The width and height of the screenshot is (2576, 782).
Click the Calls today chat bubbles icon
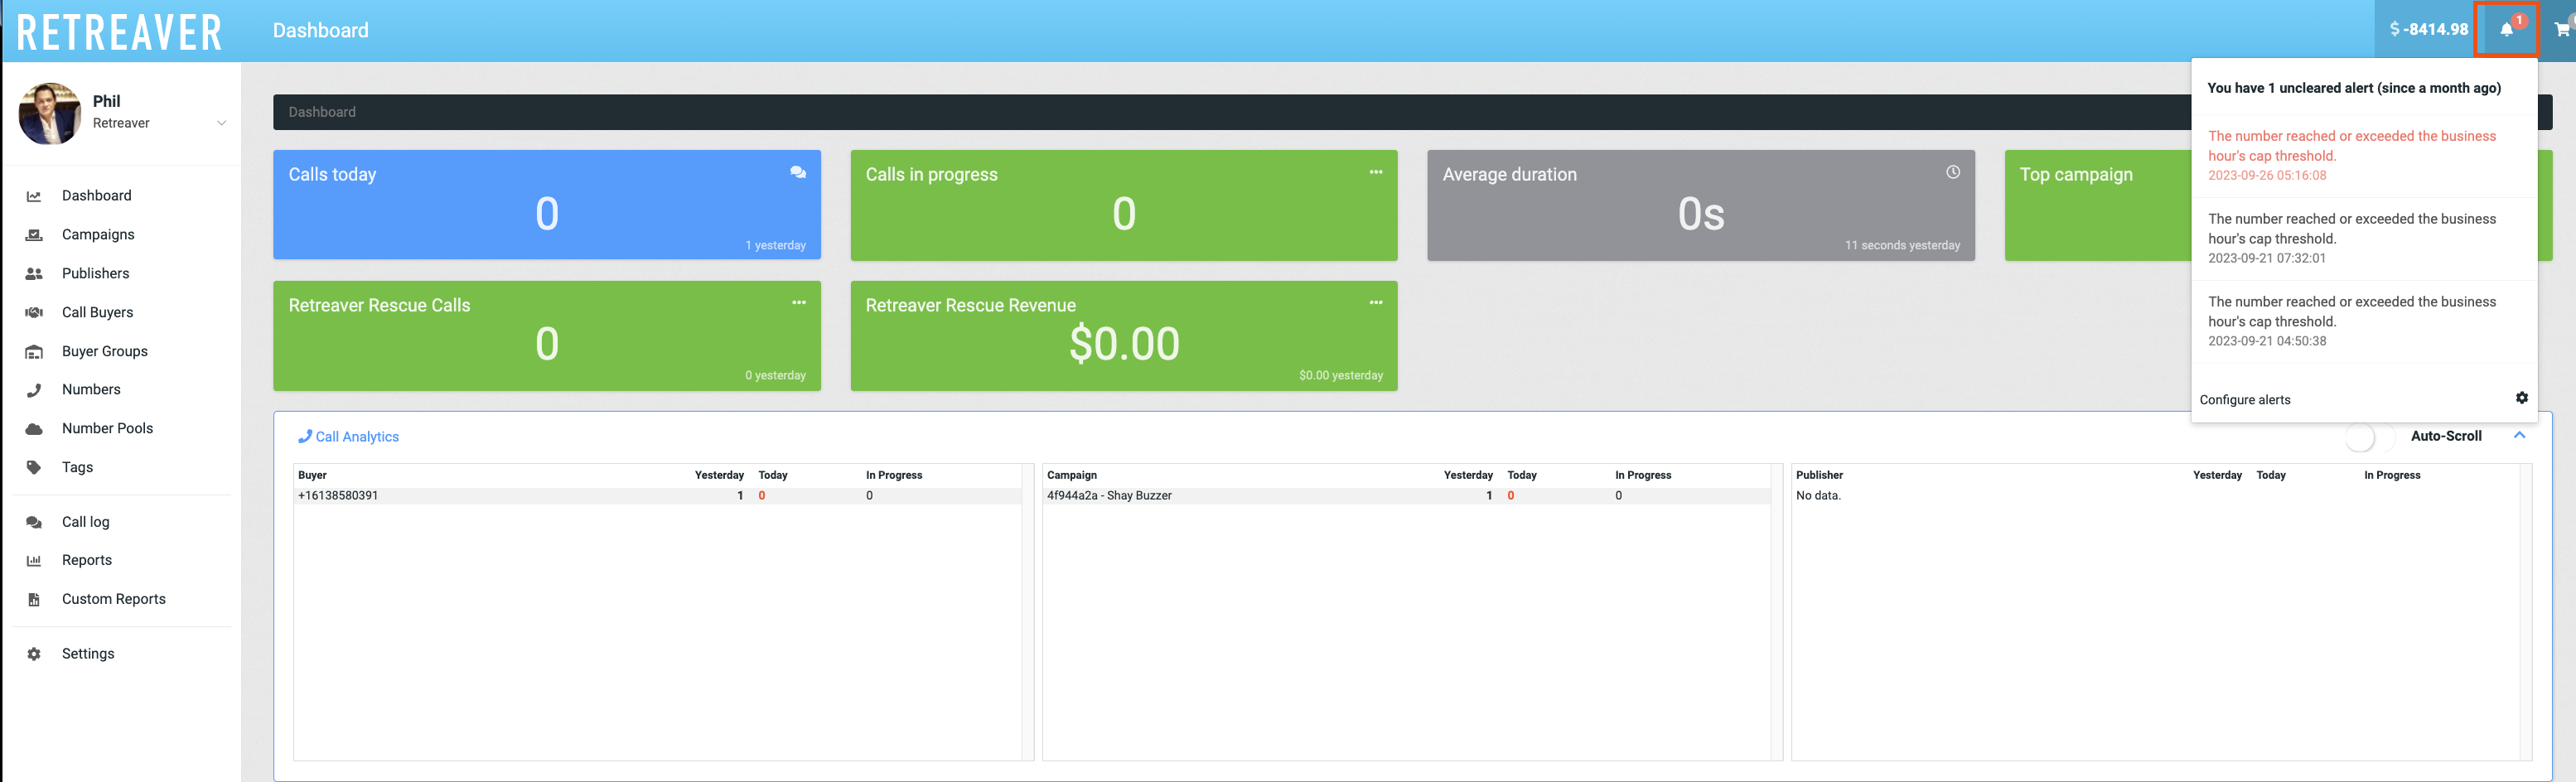(798, 172)
